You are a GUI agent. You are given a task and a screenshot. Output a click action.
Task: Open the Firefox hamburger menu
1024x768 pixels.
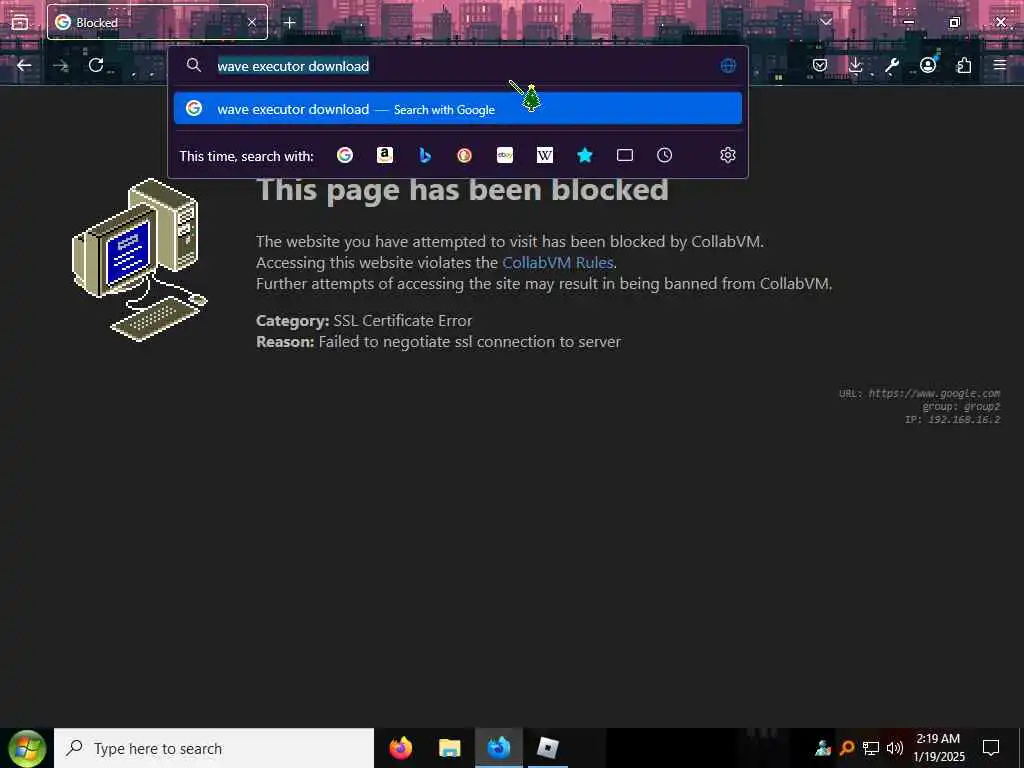click(1000, 65)
